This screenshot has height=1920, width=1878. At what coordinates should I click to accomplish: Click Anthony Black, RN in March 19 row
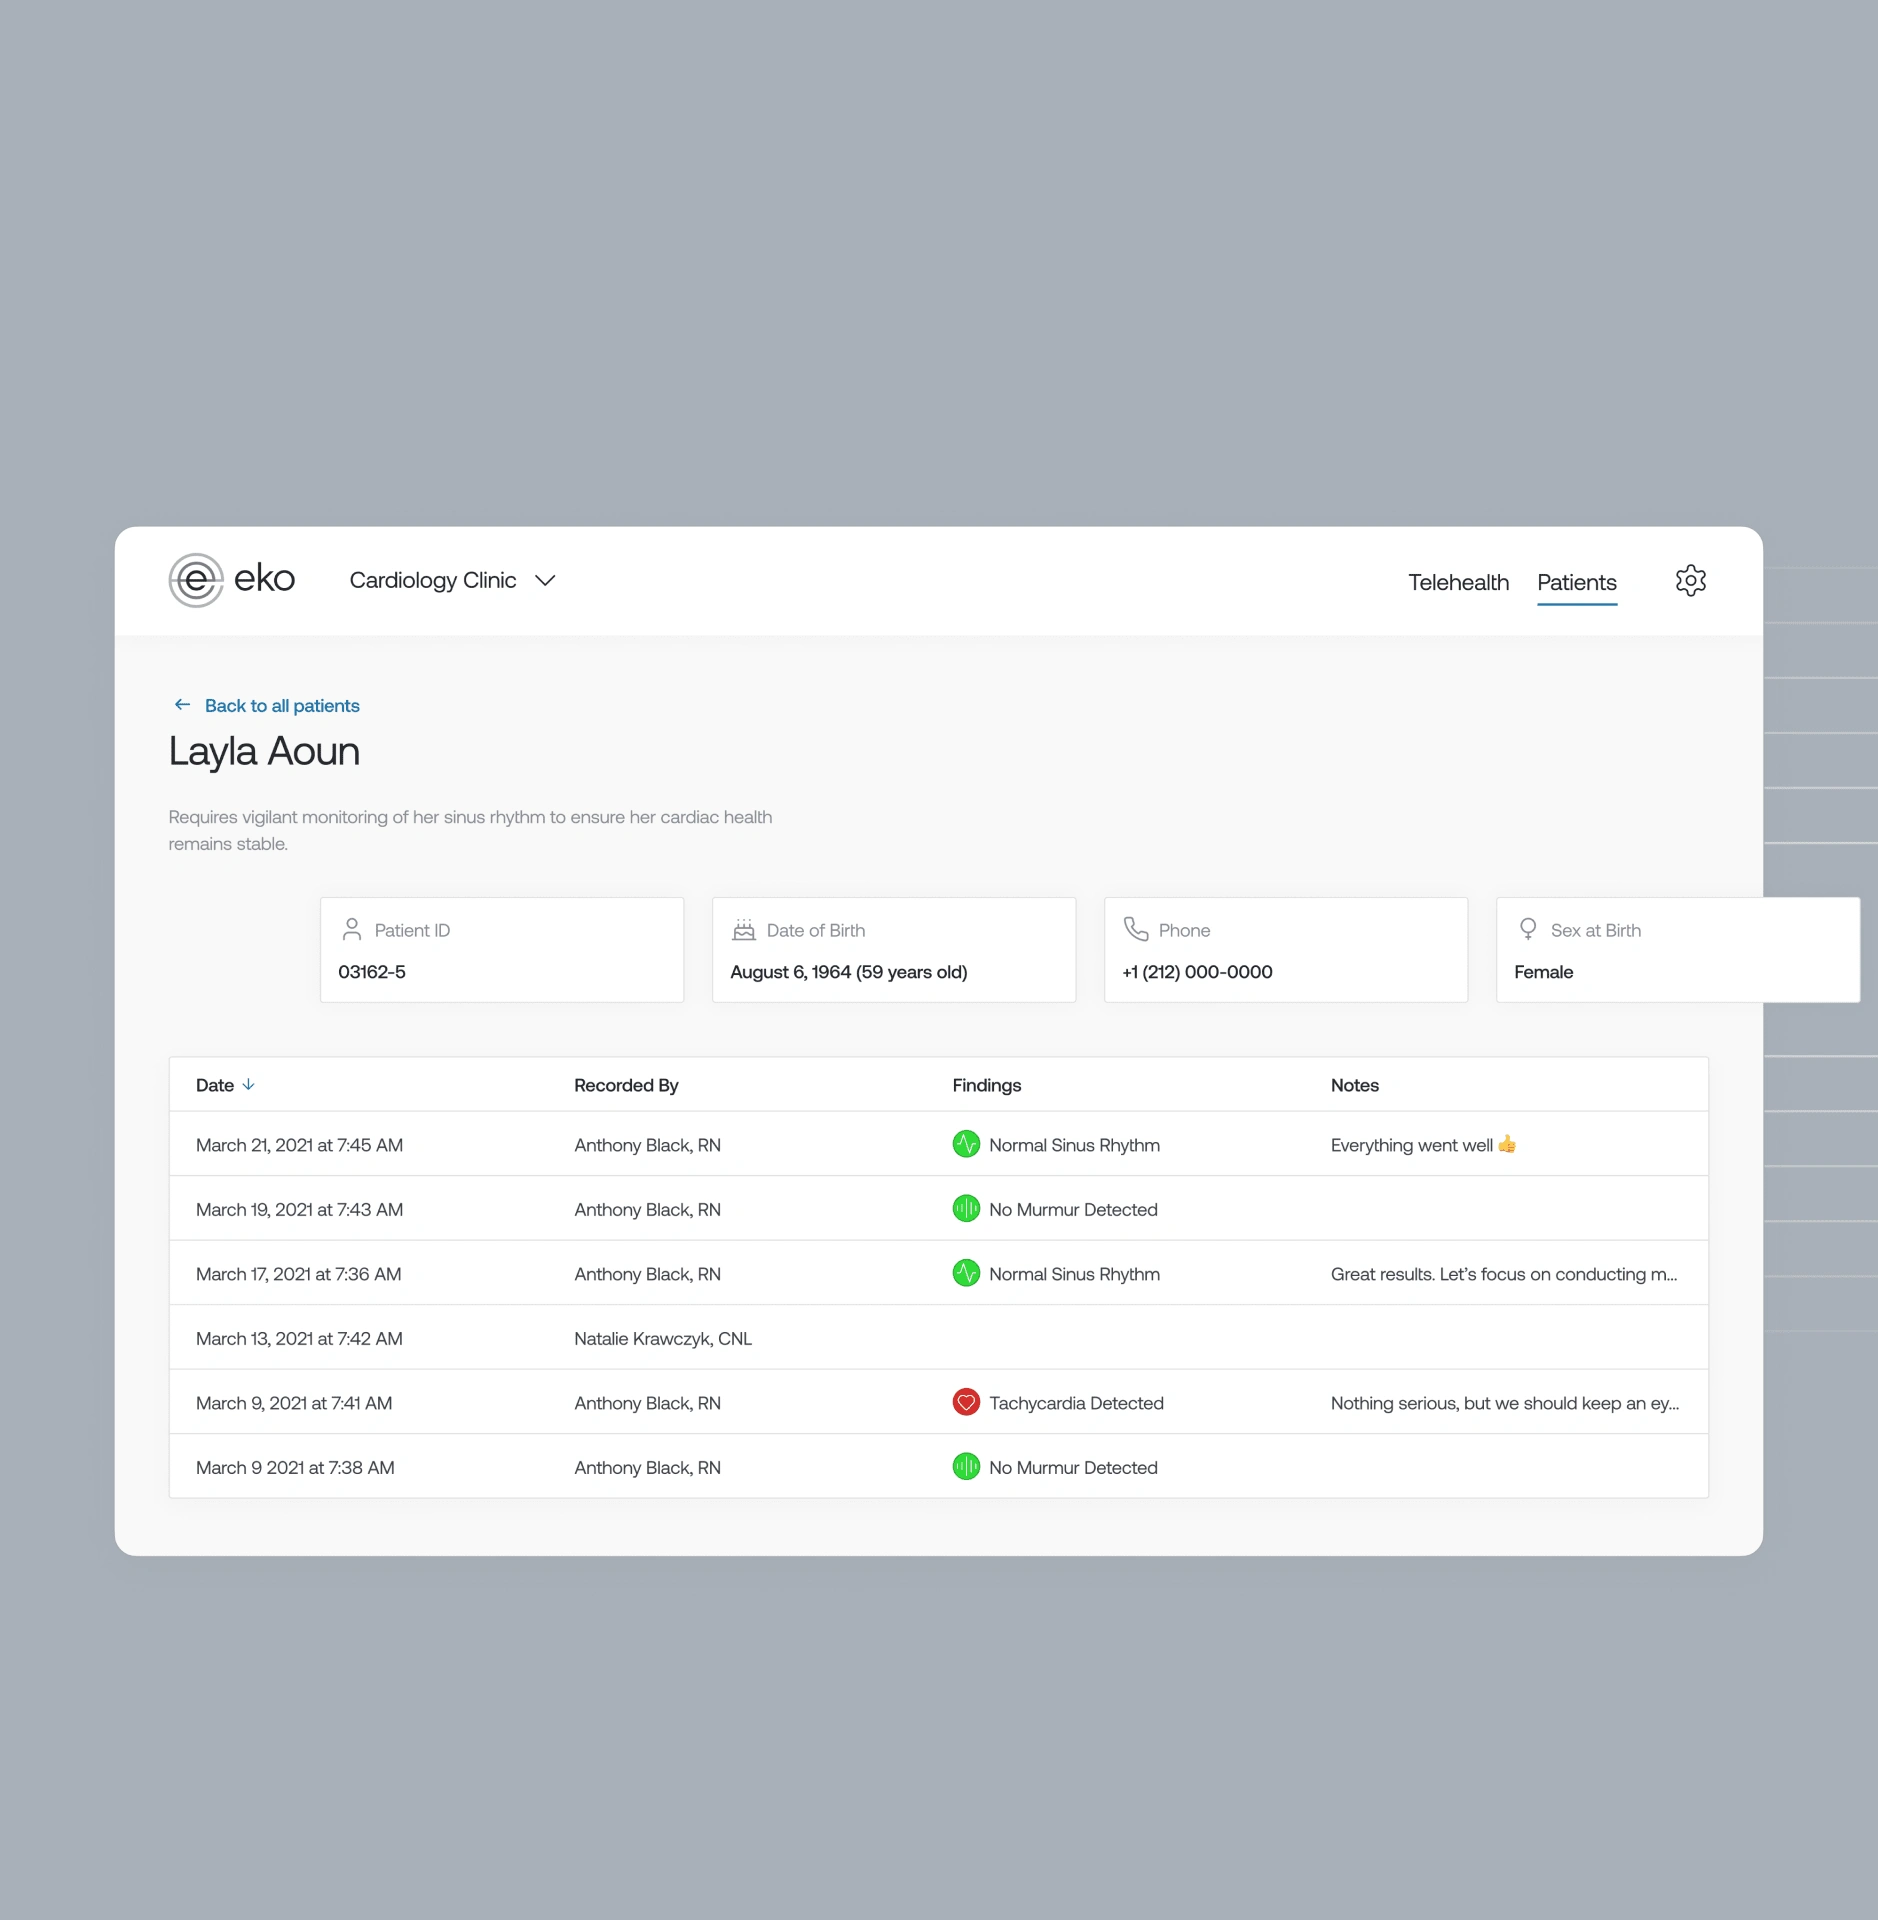tap(647, 1209)
